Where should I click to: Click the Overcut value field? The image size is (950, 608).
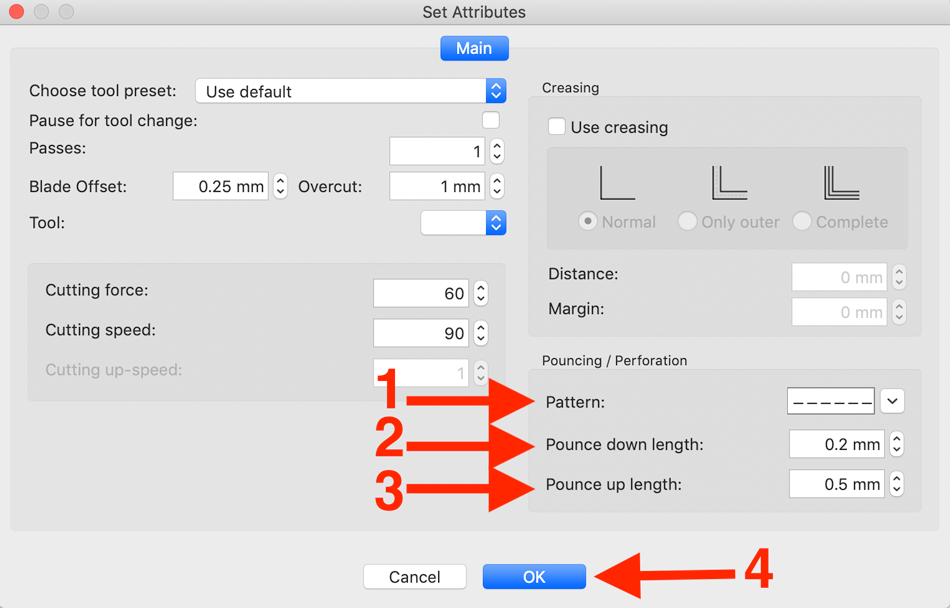tap(437, 186)
